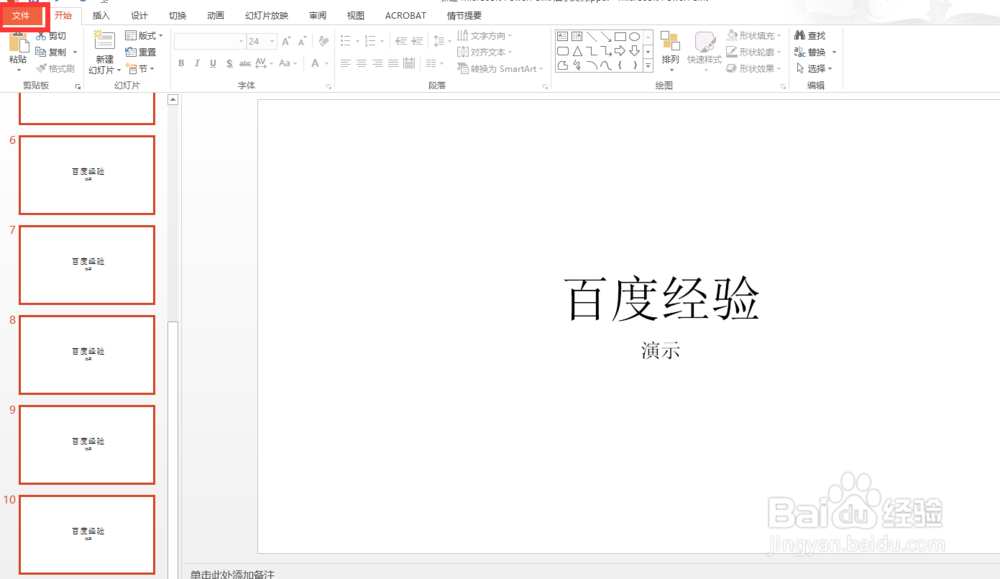Open the File (文件) tab

tap(21, 15)
